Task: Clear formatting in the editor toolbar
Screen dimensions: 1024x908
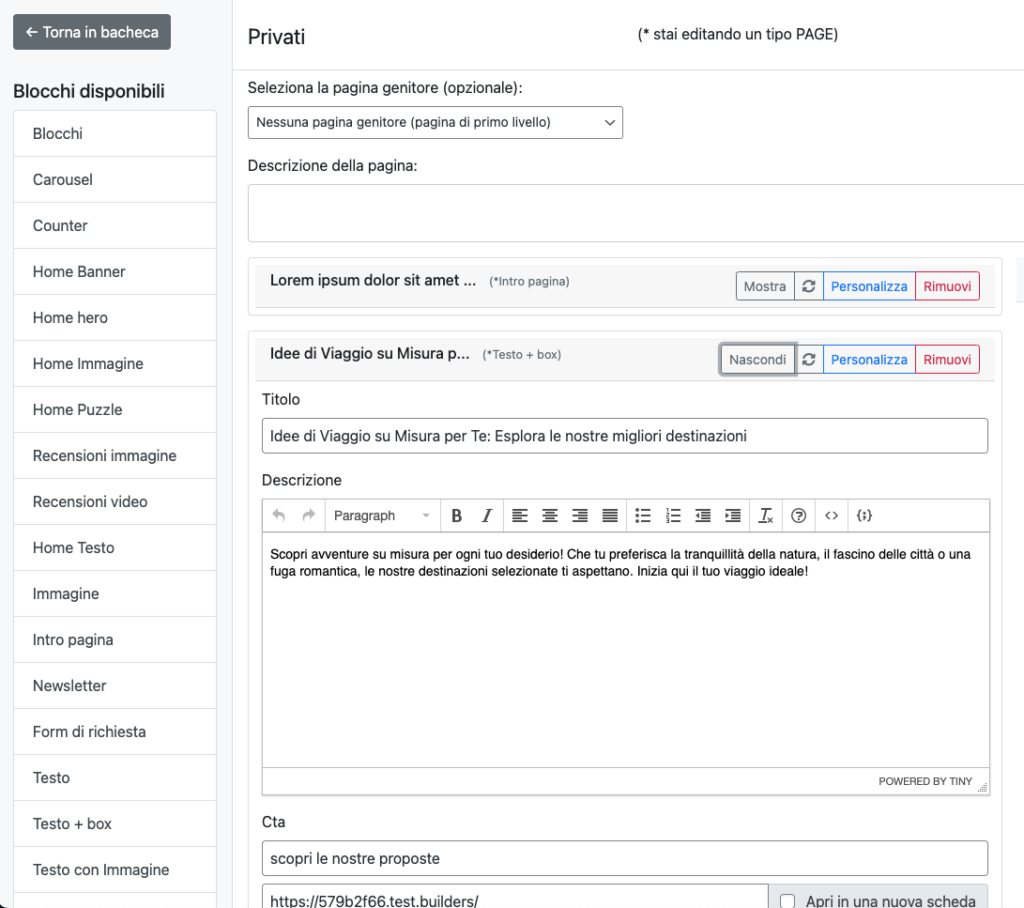Action: (x=766, y=516)
